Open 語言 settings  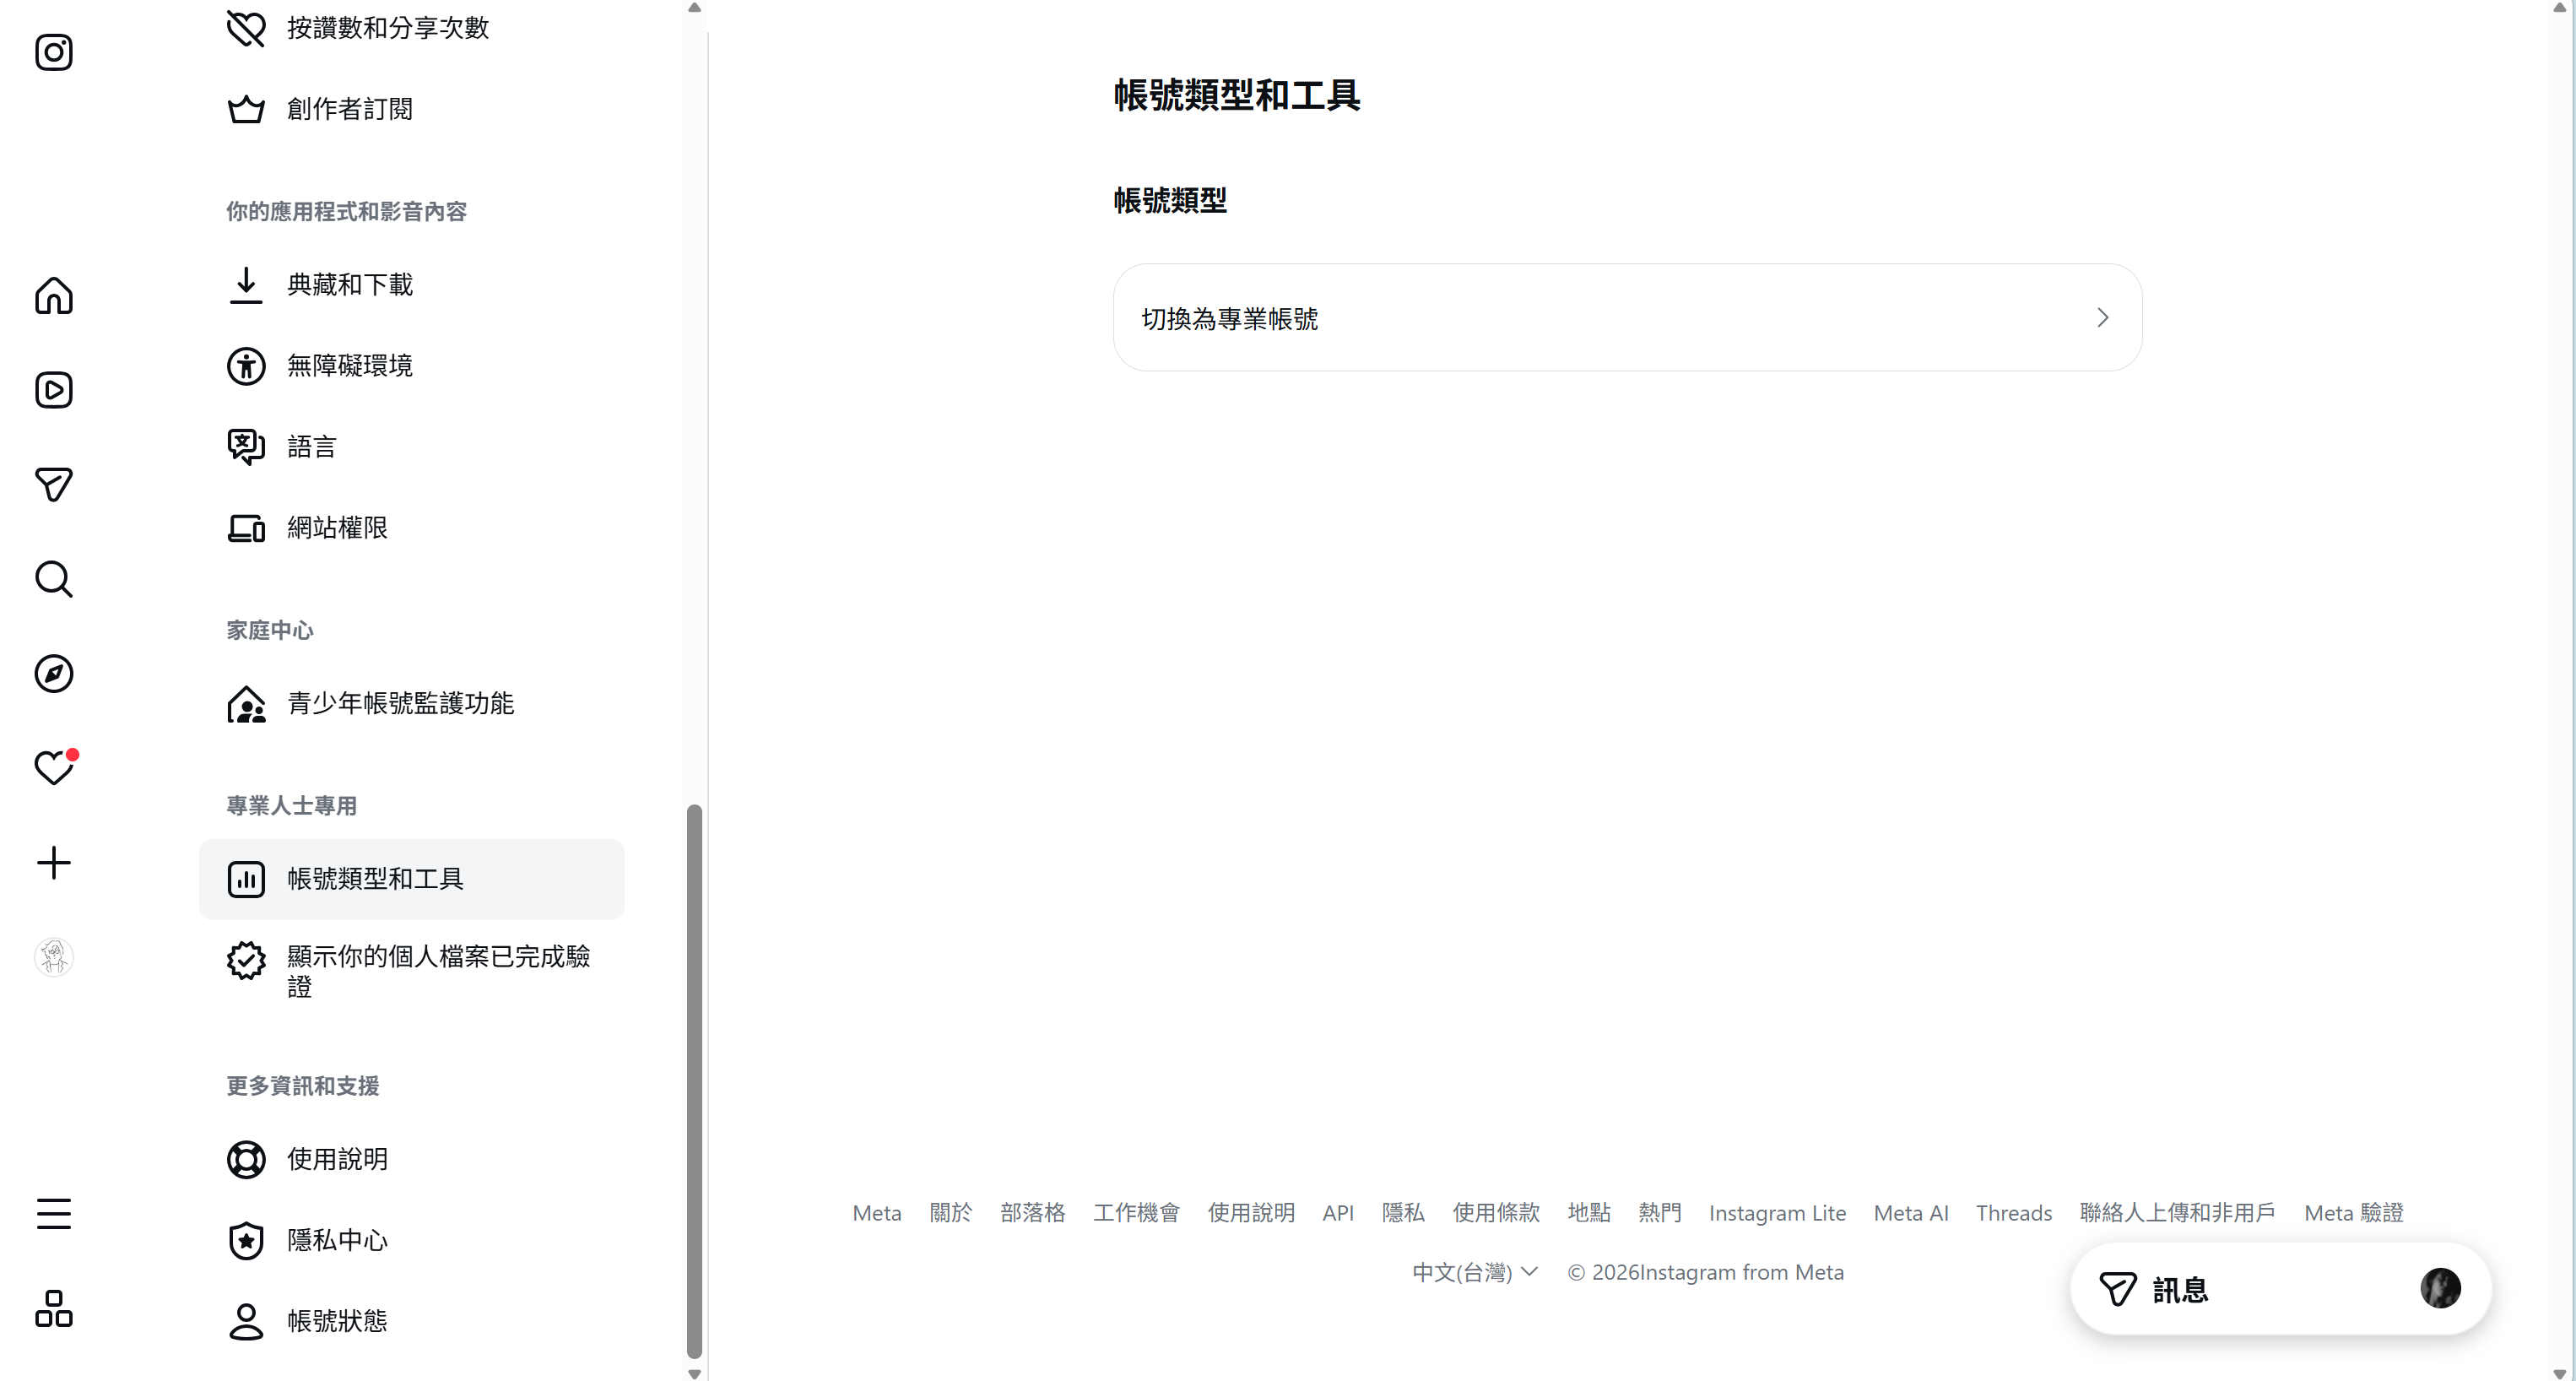tap(411, 447)
